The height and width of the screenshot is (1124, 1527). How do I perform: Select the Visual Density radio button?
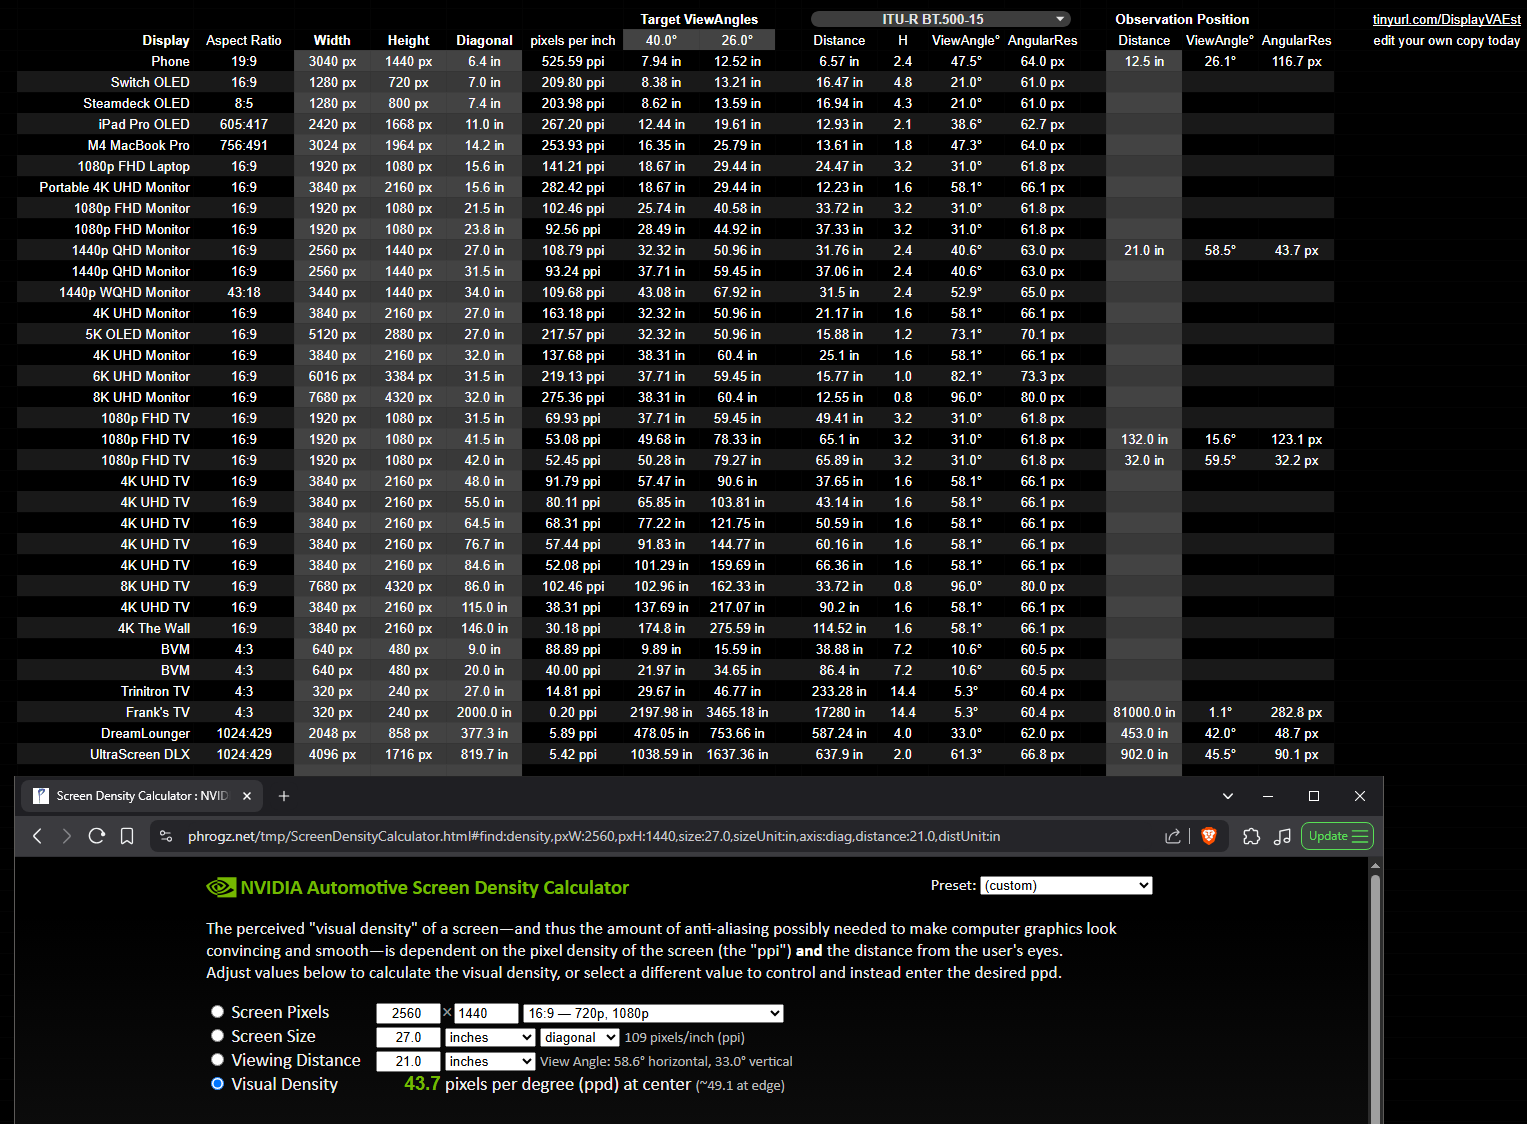coord(217,1084)
